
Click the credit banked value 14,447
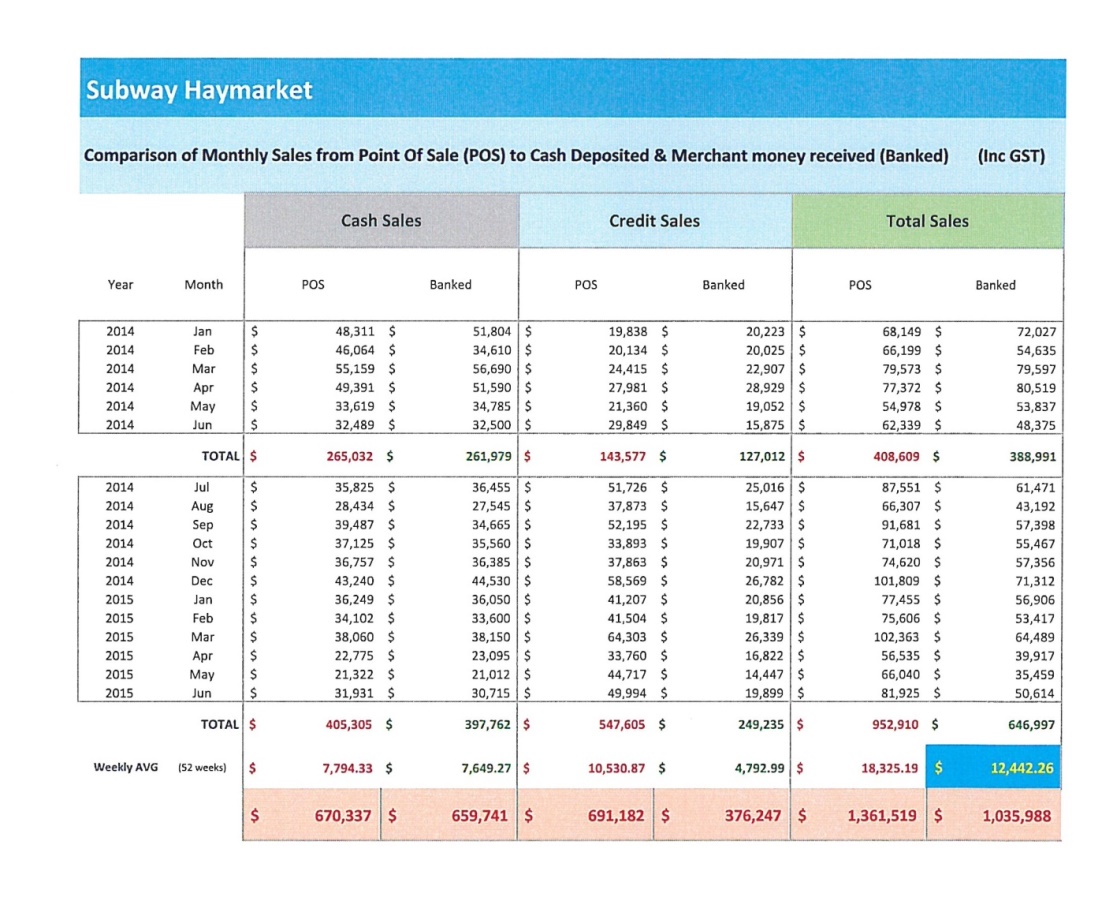click(764, 674)
